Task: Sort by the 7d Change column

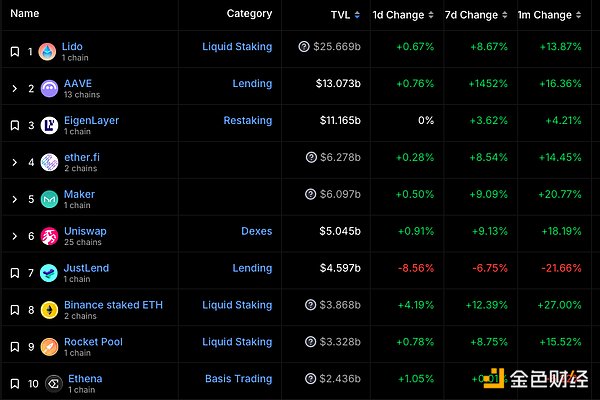Action: click(x=475, y=15)
